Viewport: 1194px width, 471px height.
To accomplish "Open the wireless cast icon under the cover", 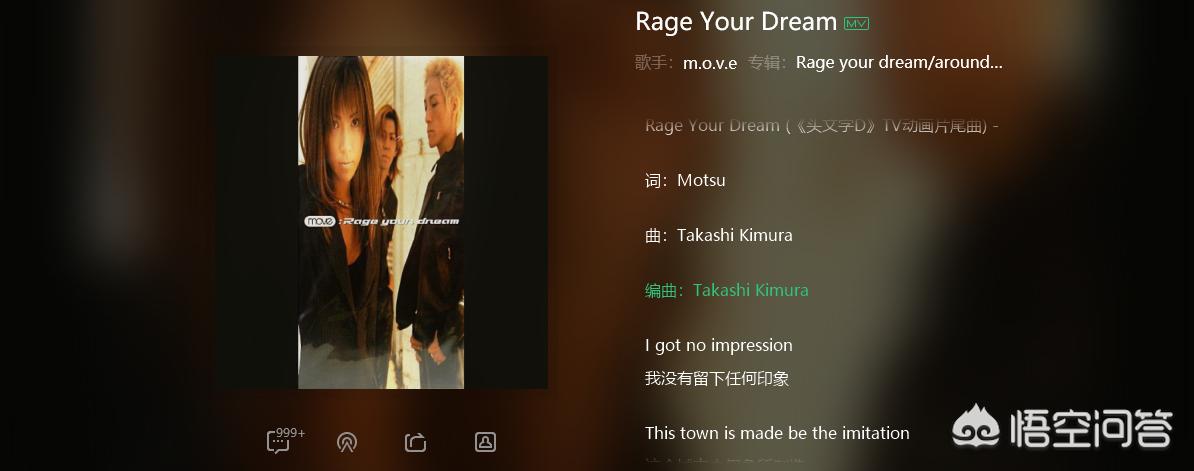I will pos(347,442).
